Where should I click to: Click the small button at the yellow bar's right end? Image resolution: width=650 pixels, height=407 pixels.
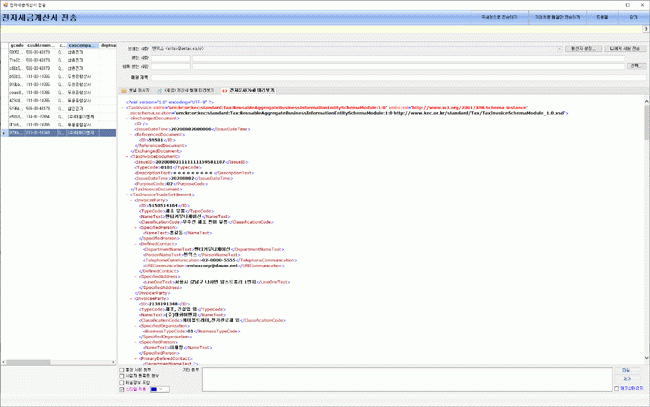click(646, 29)
